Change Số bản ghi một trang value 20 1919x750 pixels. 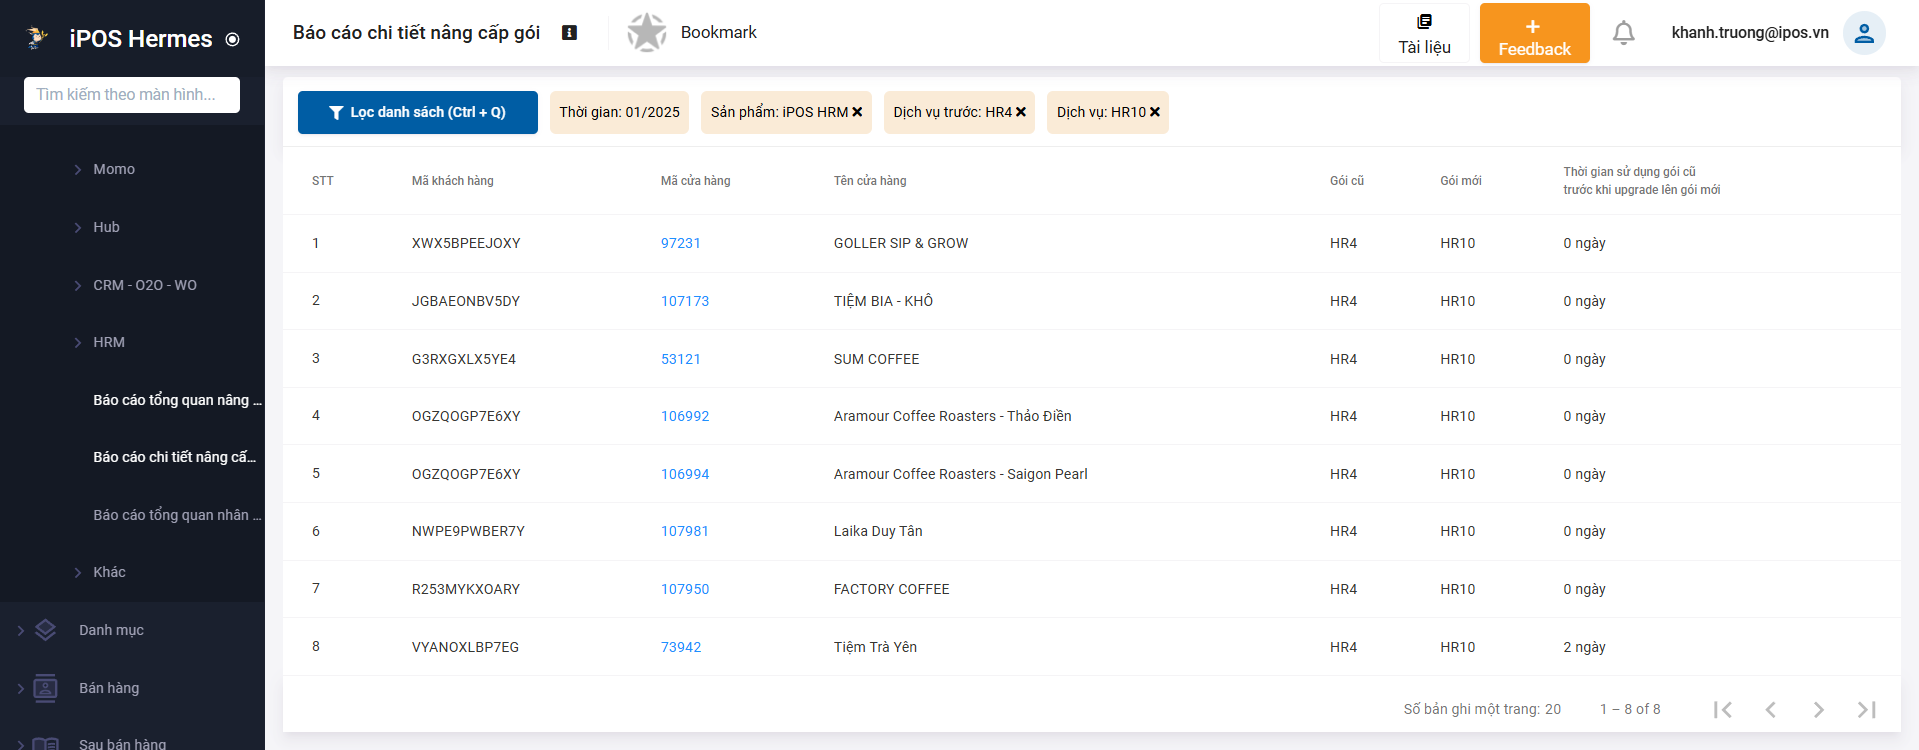point(1553,709)
